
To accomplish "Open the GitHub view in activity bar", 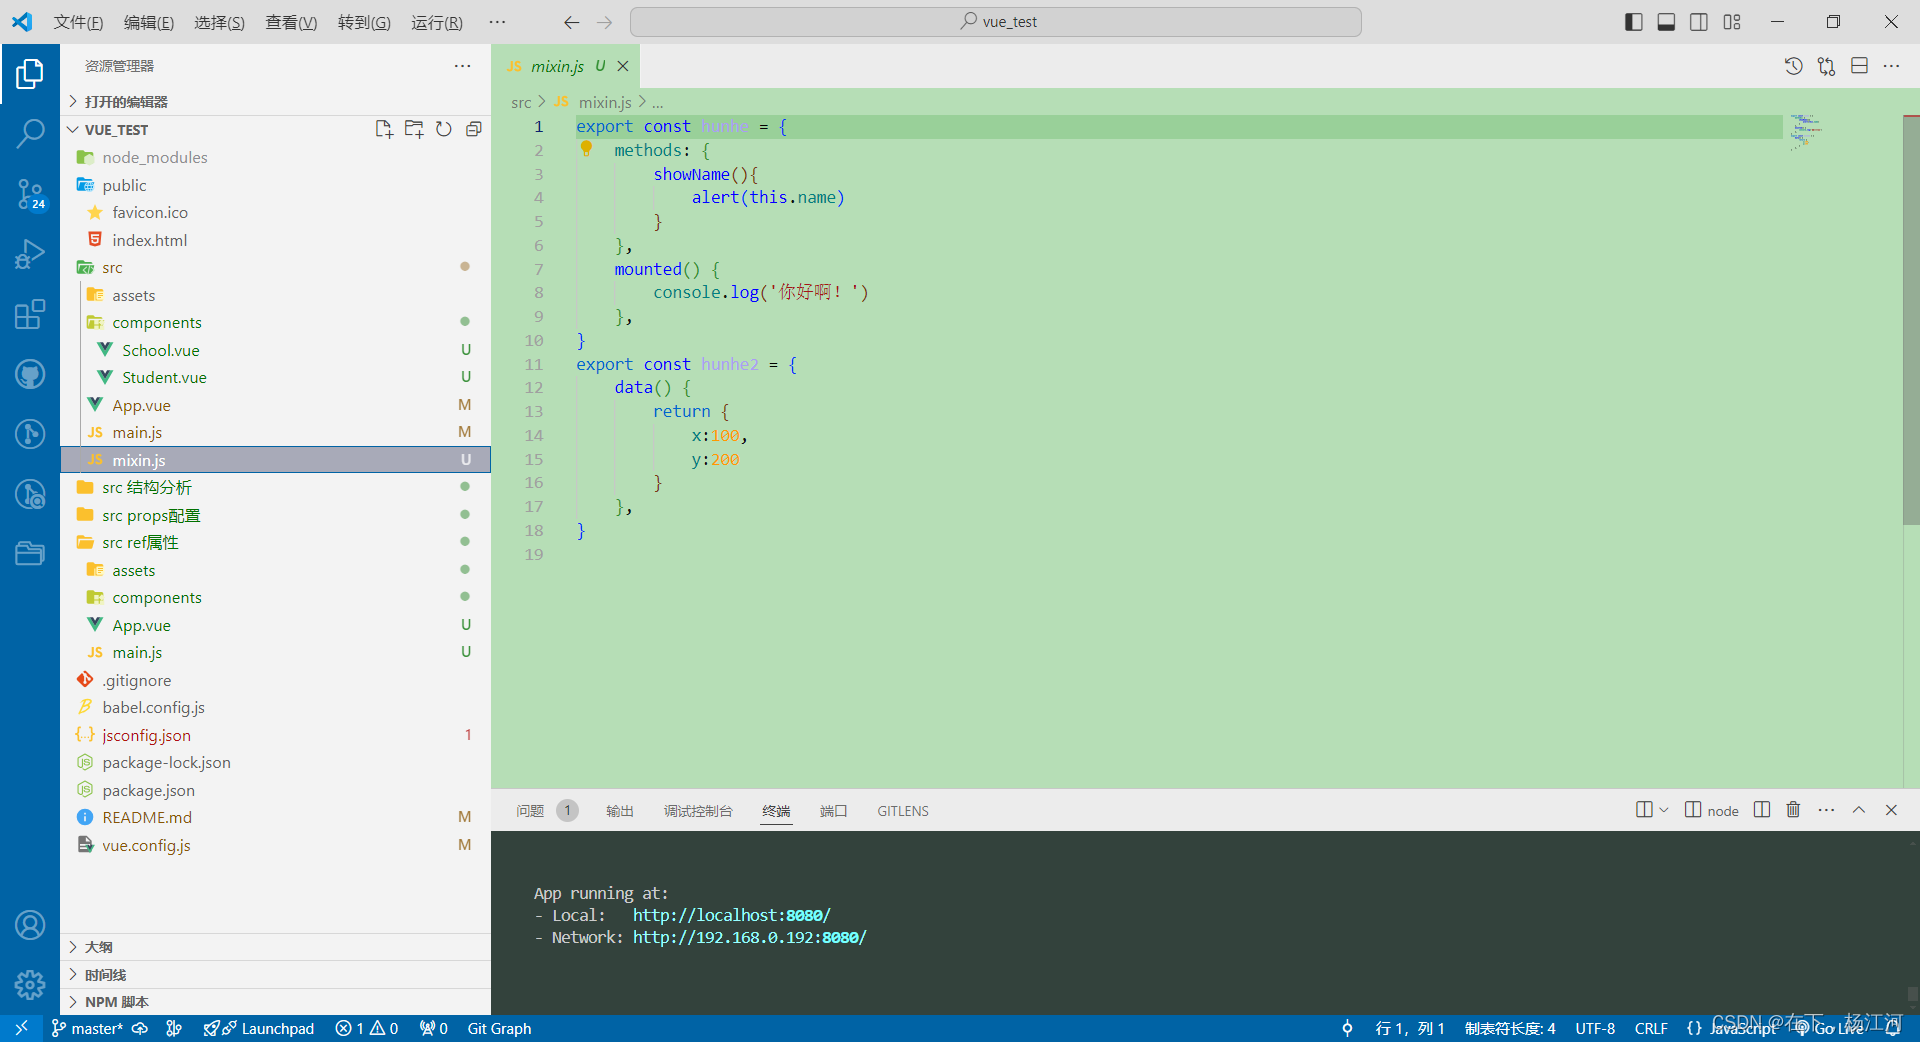I will (30, 374).
